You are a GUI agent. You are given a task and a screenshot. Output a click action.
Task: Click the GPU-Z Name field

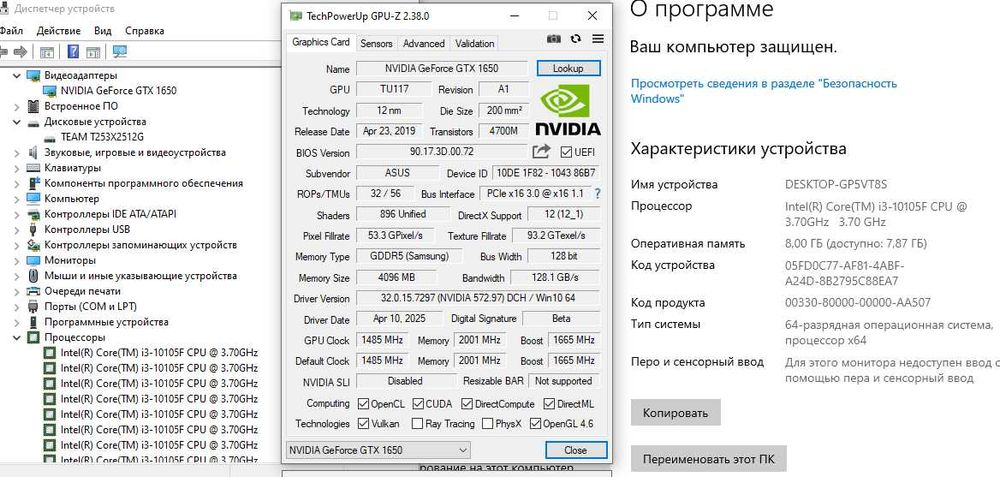tap(441, 68)
